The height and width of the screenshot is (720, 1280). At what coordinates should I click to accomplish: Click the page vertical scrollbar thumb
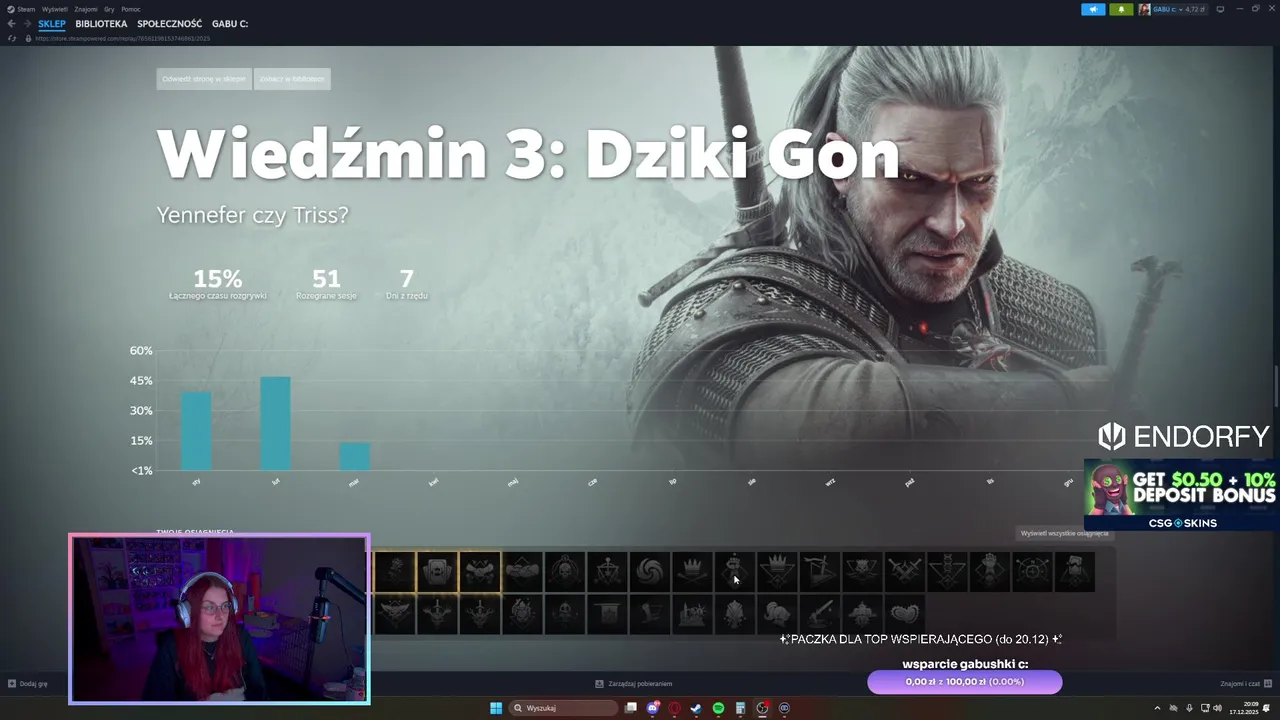1276,385
